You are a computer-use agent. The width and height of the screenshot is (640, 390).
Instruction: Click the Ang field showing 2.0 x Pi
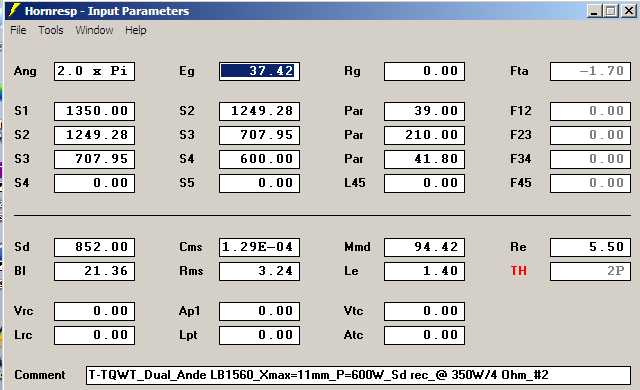click(94, 71)
